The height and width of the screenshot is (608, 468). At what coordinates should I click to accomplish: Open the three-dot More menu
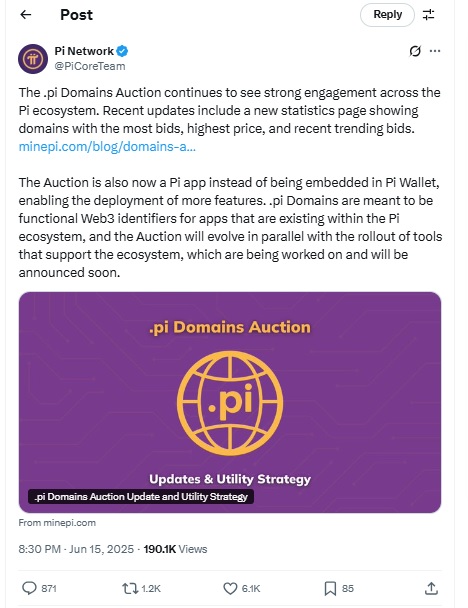tap(435, 51)
